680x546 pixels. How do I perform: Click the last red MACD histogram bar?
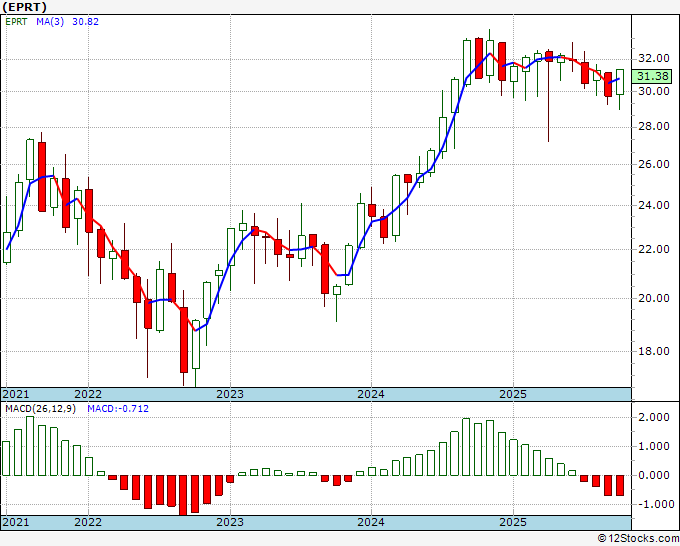tap(620, 485)
